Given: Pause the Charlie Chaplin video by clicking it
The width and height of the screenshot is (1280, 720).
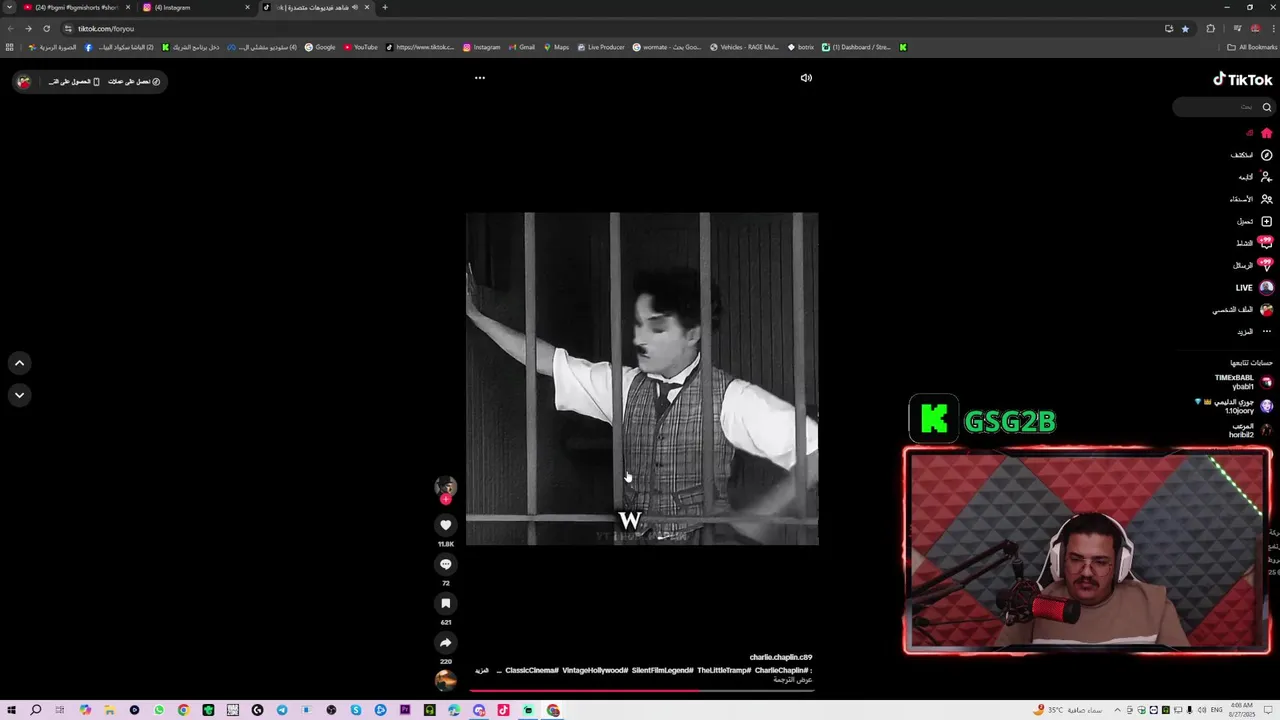Looking at the screenshot, I should 642,378.
